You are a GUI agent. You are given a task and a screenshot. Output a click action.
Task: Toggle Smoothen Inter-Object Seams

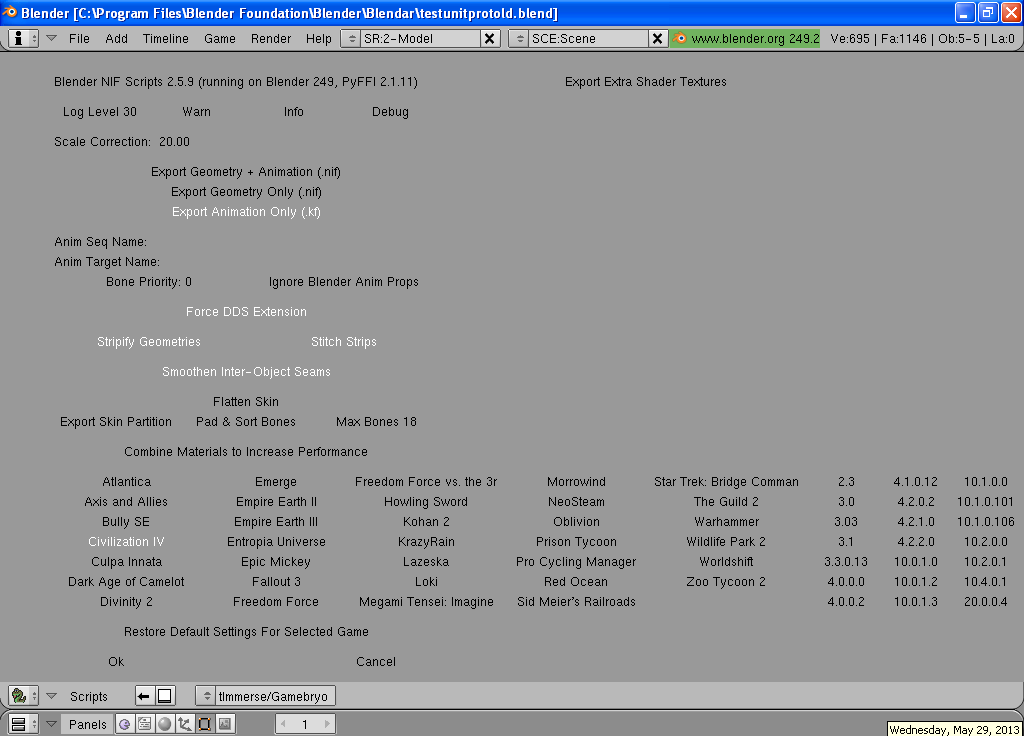[246, 372]
